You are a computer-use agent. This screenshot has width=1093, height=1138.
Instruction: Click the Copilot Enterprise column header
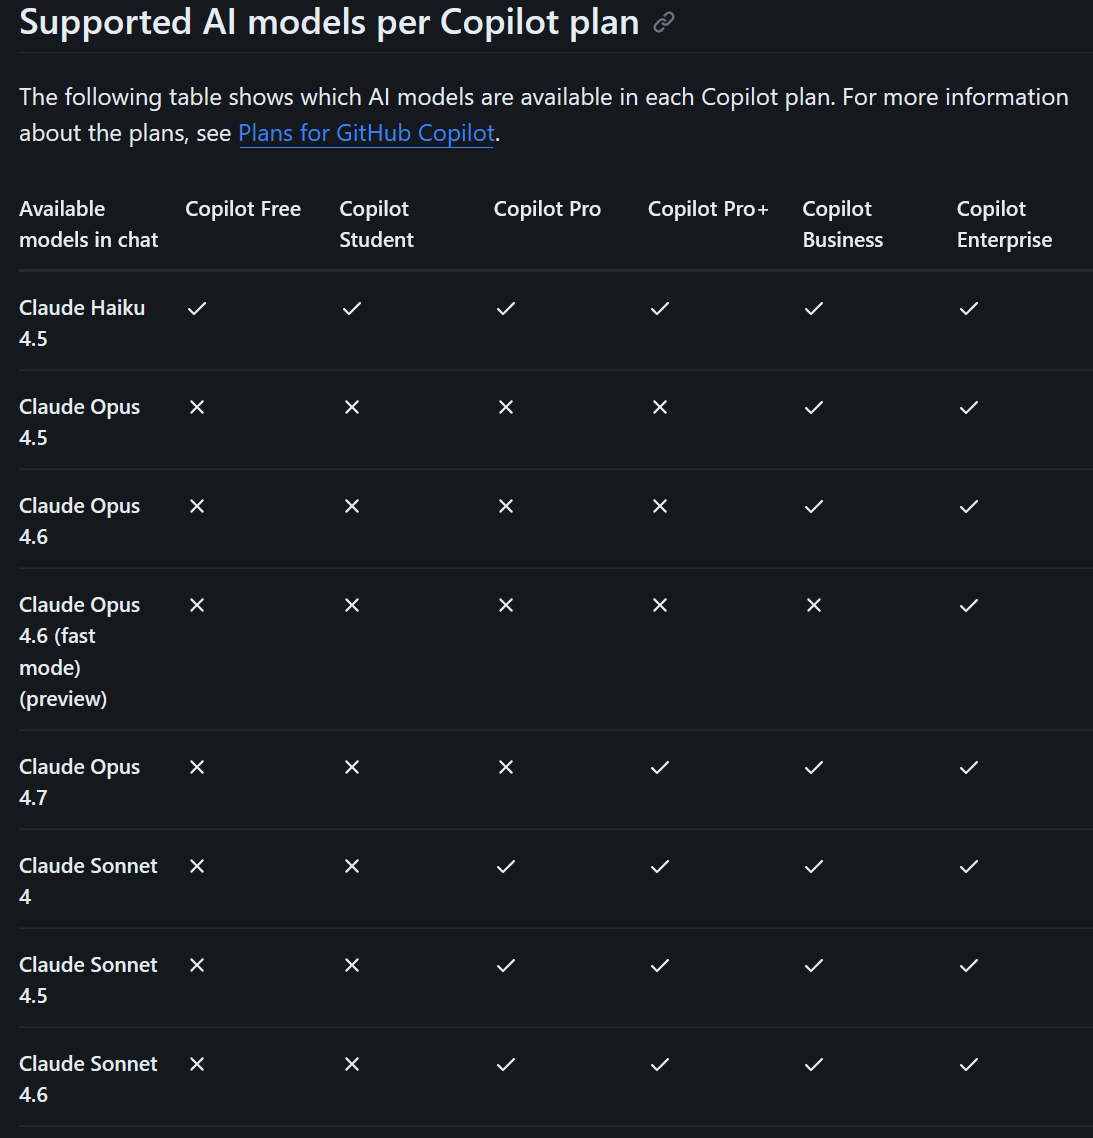pos(1004,224)
